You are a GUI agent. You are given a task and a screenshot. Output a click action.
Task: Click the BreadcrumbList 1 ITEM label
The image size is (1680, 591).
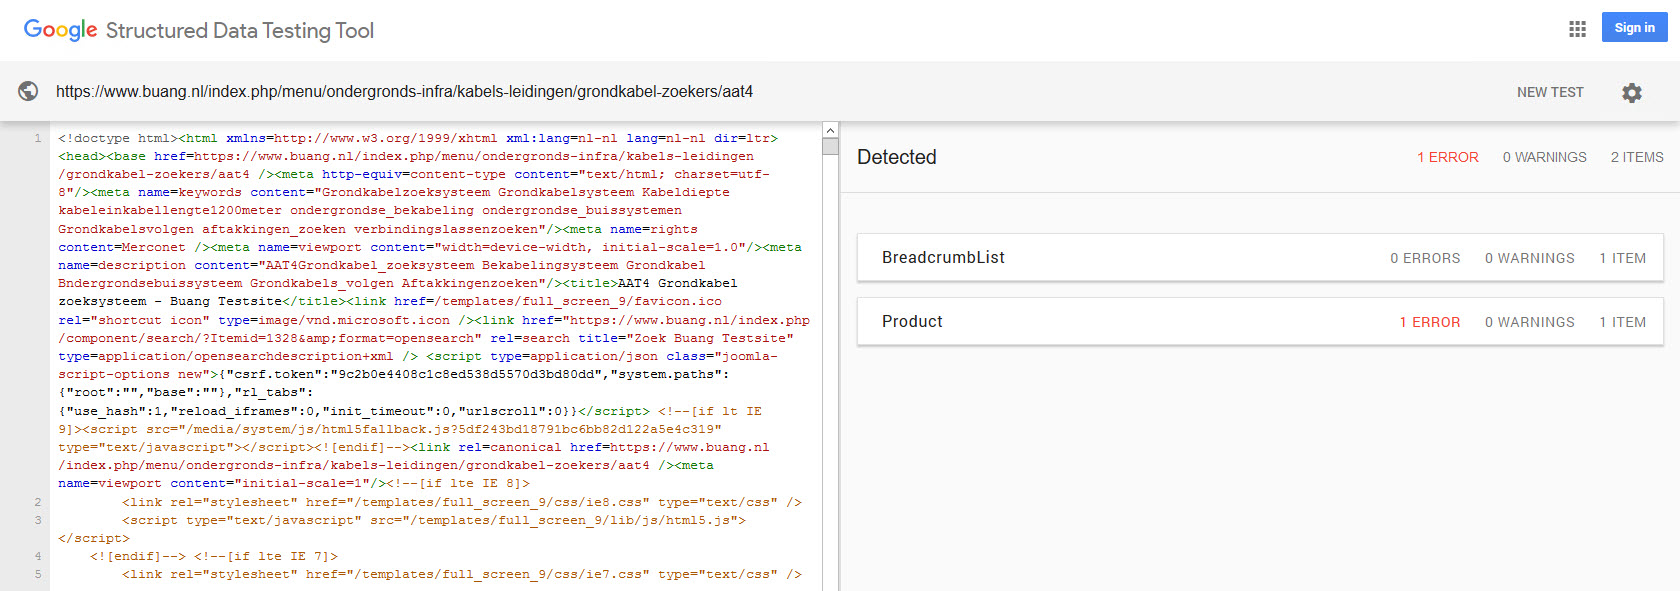click(x=1622, y=258)
